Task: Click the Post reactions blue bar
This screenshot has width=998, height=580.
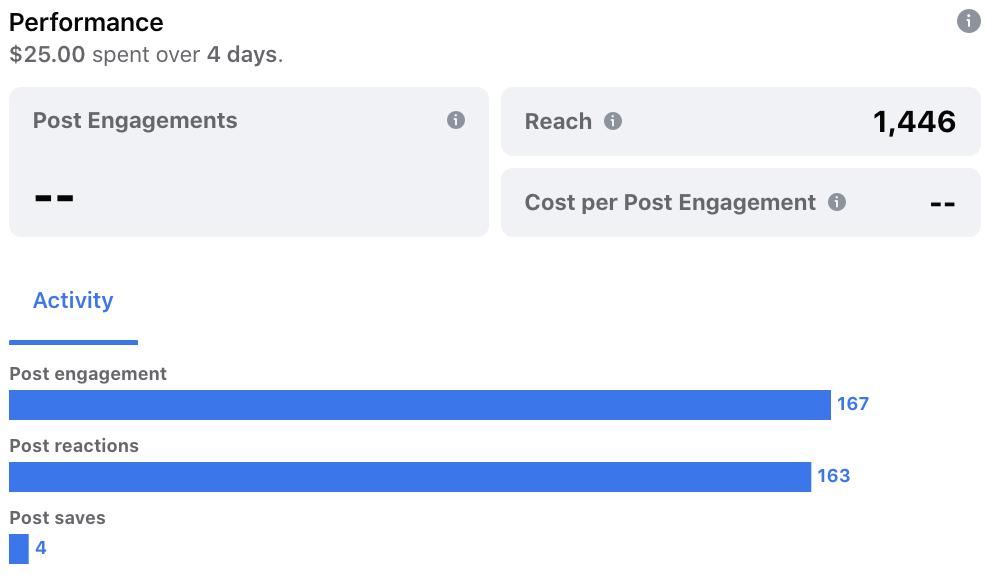Action: tap(410, 477)
